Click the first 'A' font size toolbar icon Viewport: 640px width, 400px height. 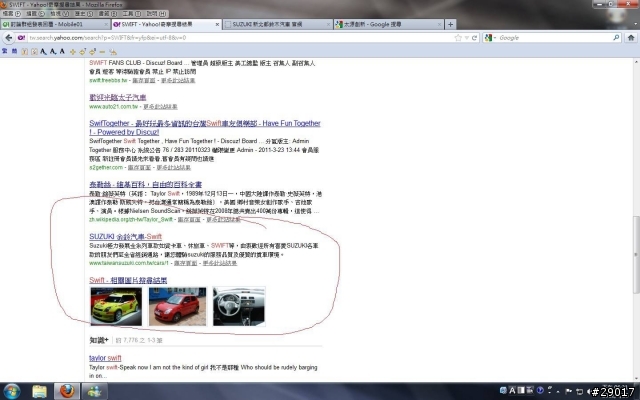click(43, 51)
